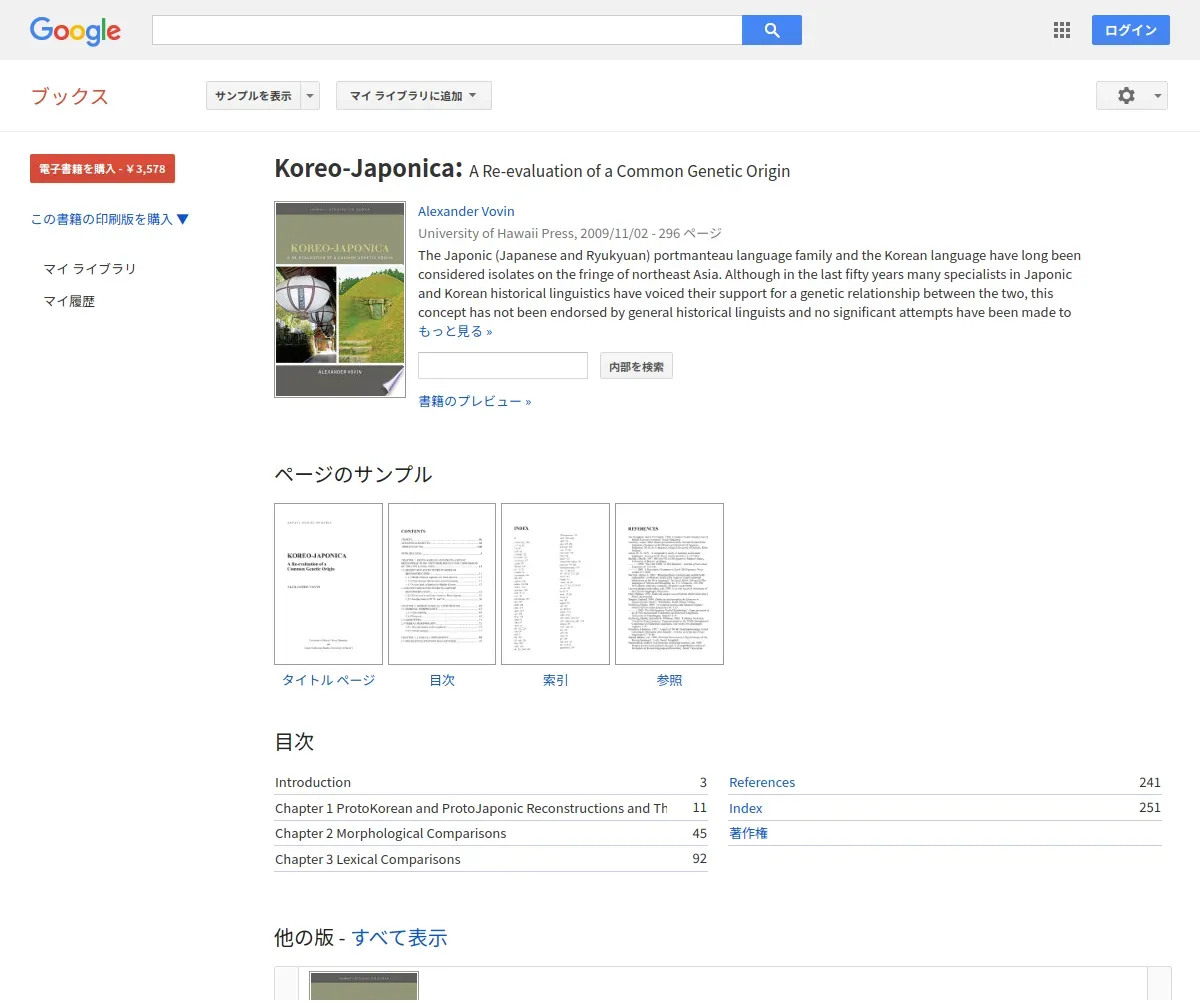Viewport: 1200px width, 1003px height.
Task: Open the References contents link
Action: coord(762,783)
